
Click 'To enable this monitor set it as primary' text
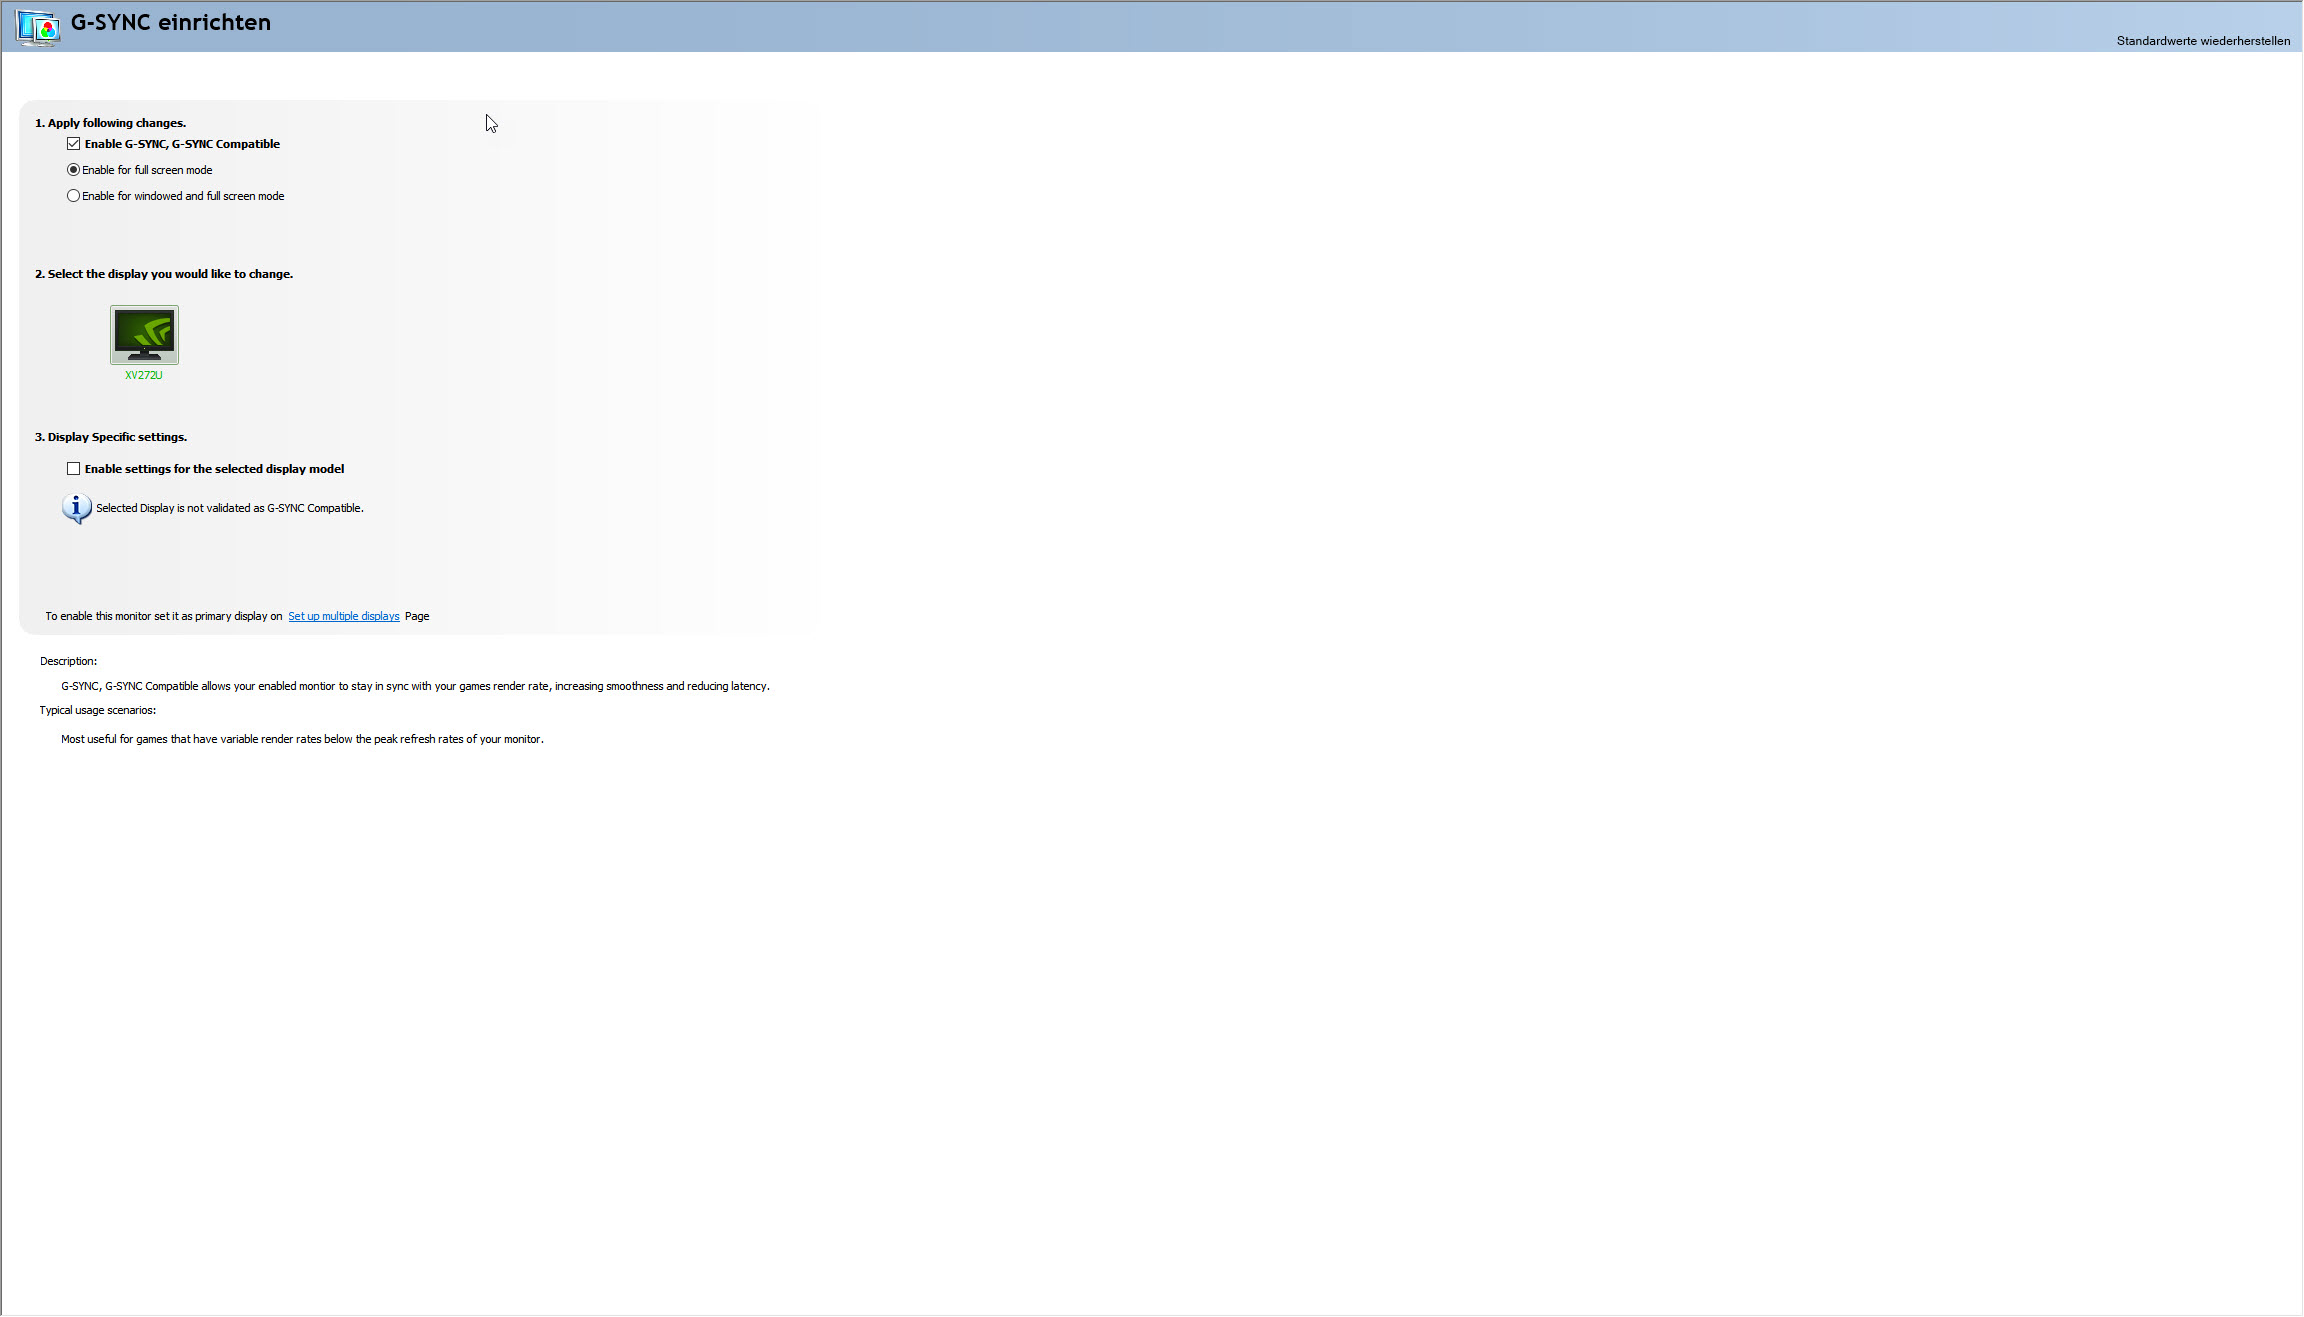point(164,616)
